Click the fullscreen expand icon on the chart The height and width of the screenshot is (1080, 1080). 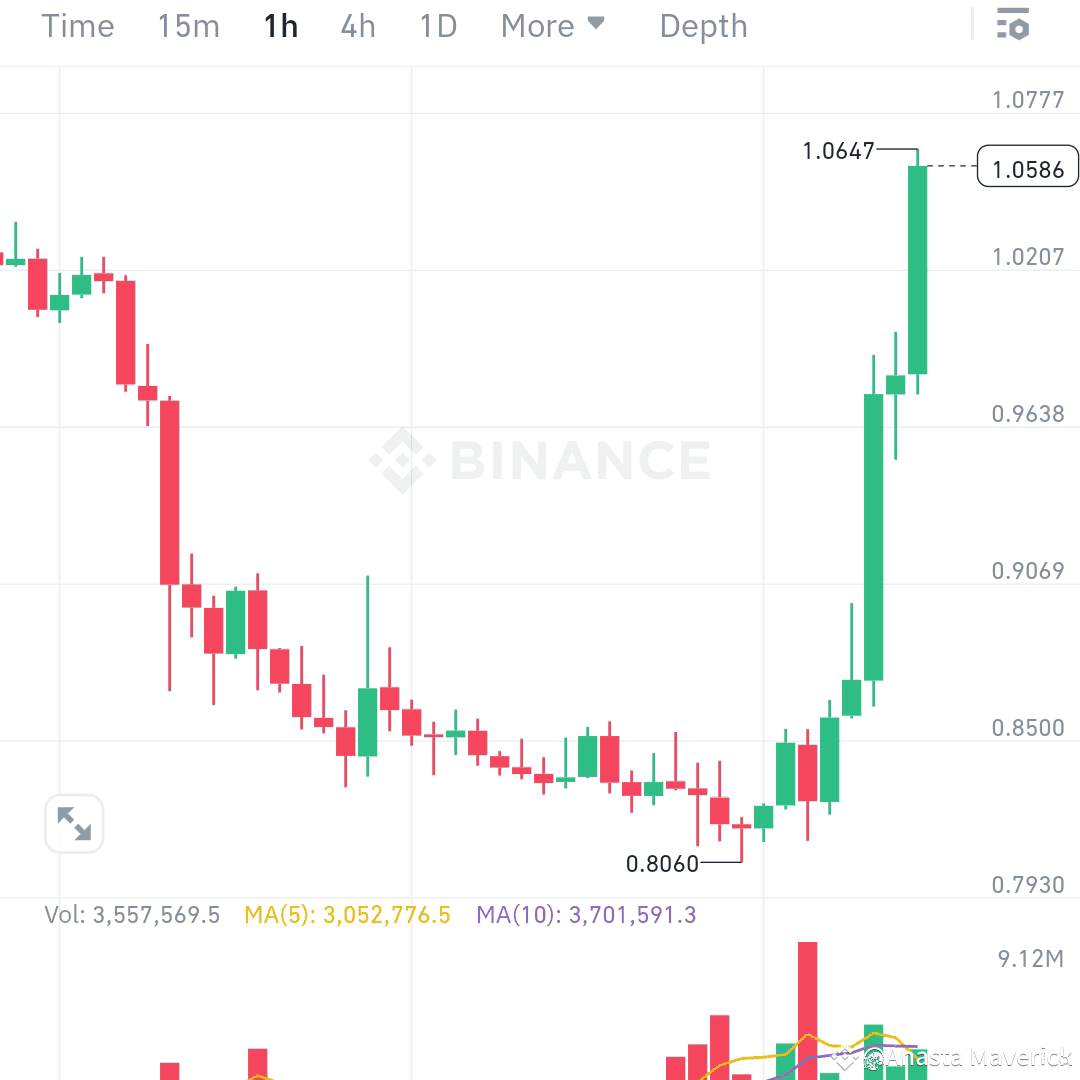point(74,823)
